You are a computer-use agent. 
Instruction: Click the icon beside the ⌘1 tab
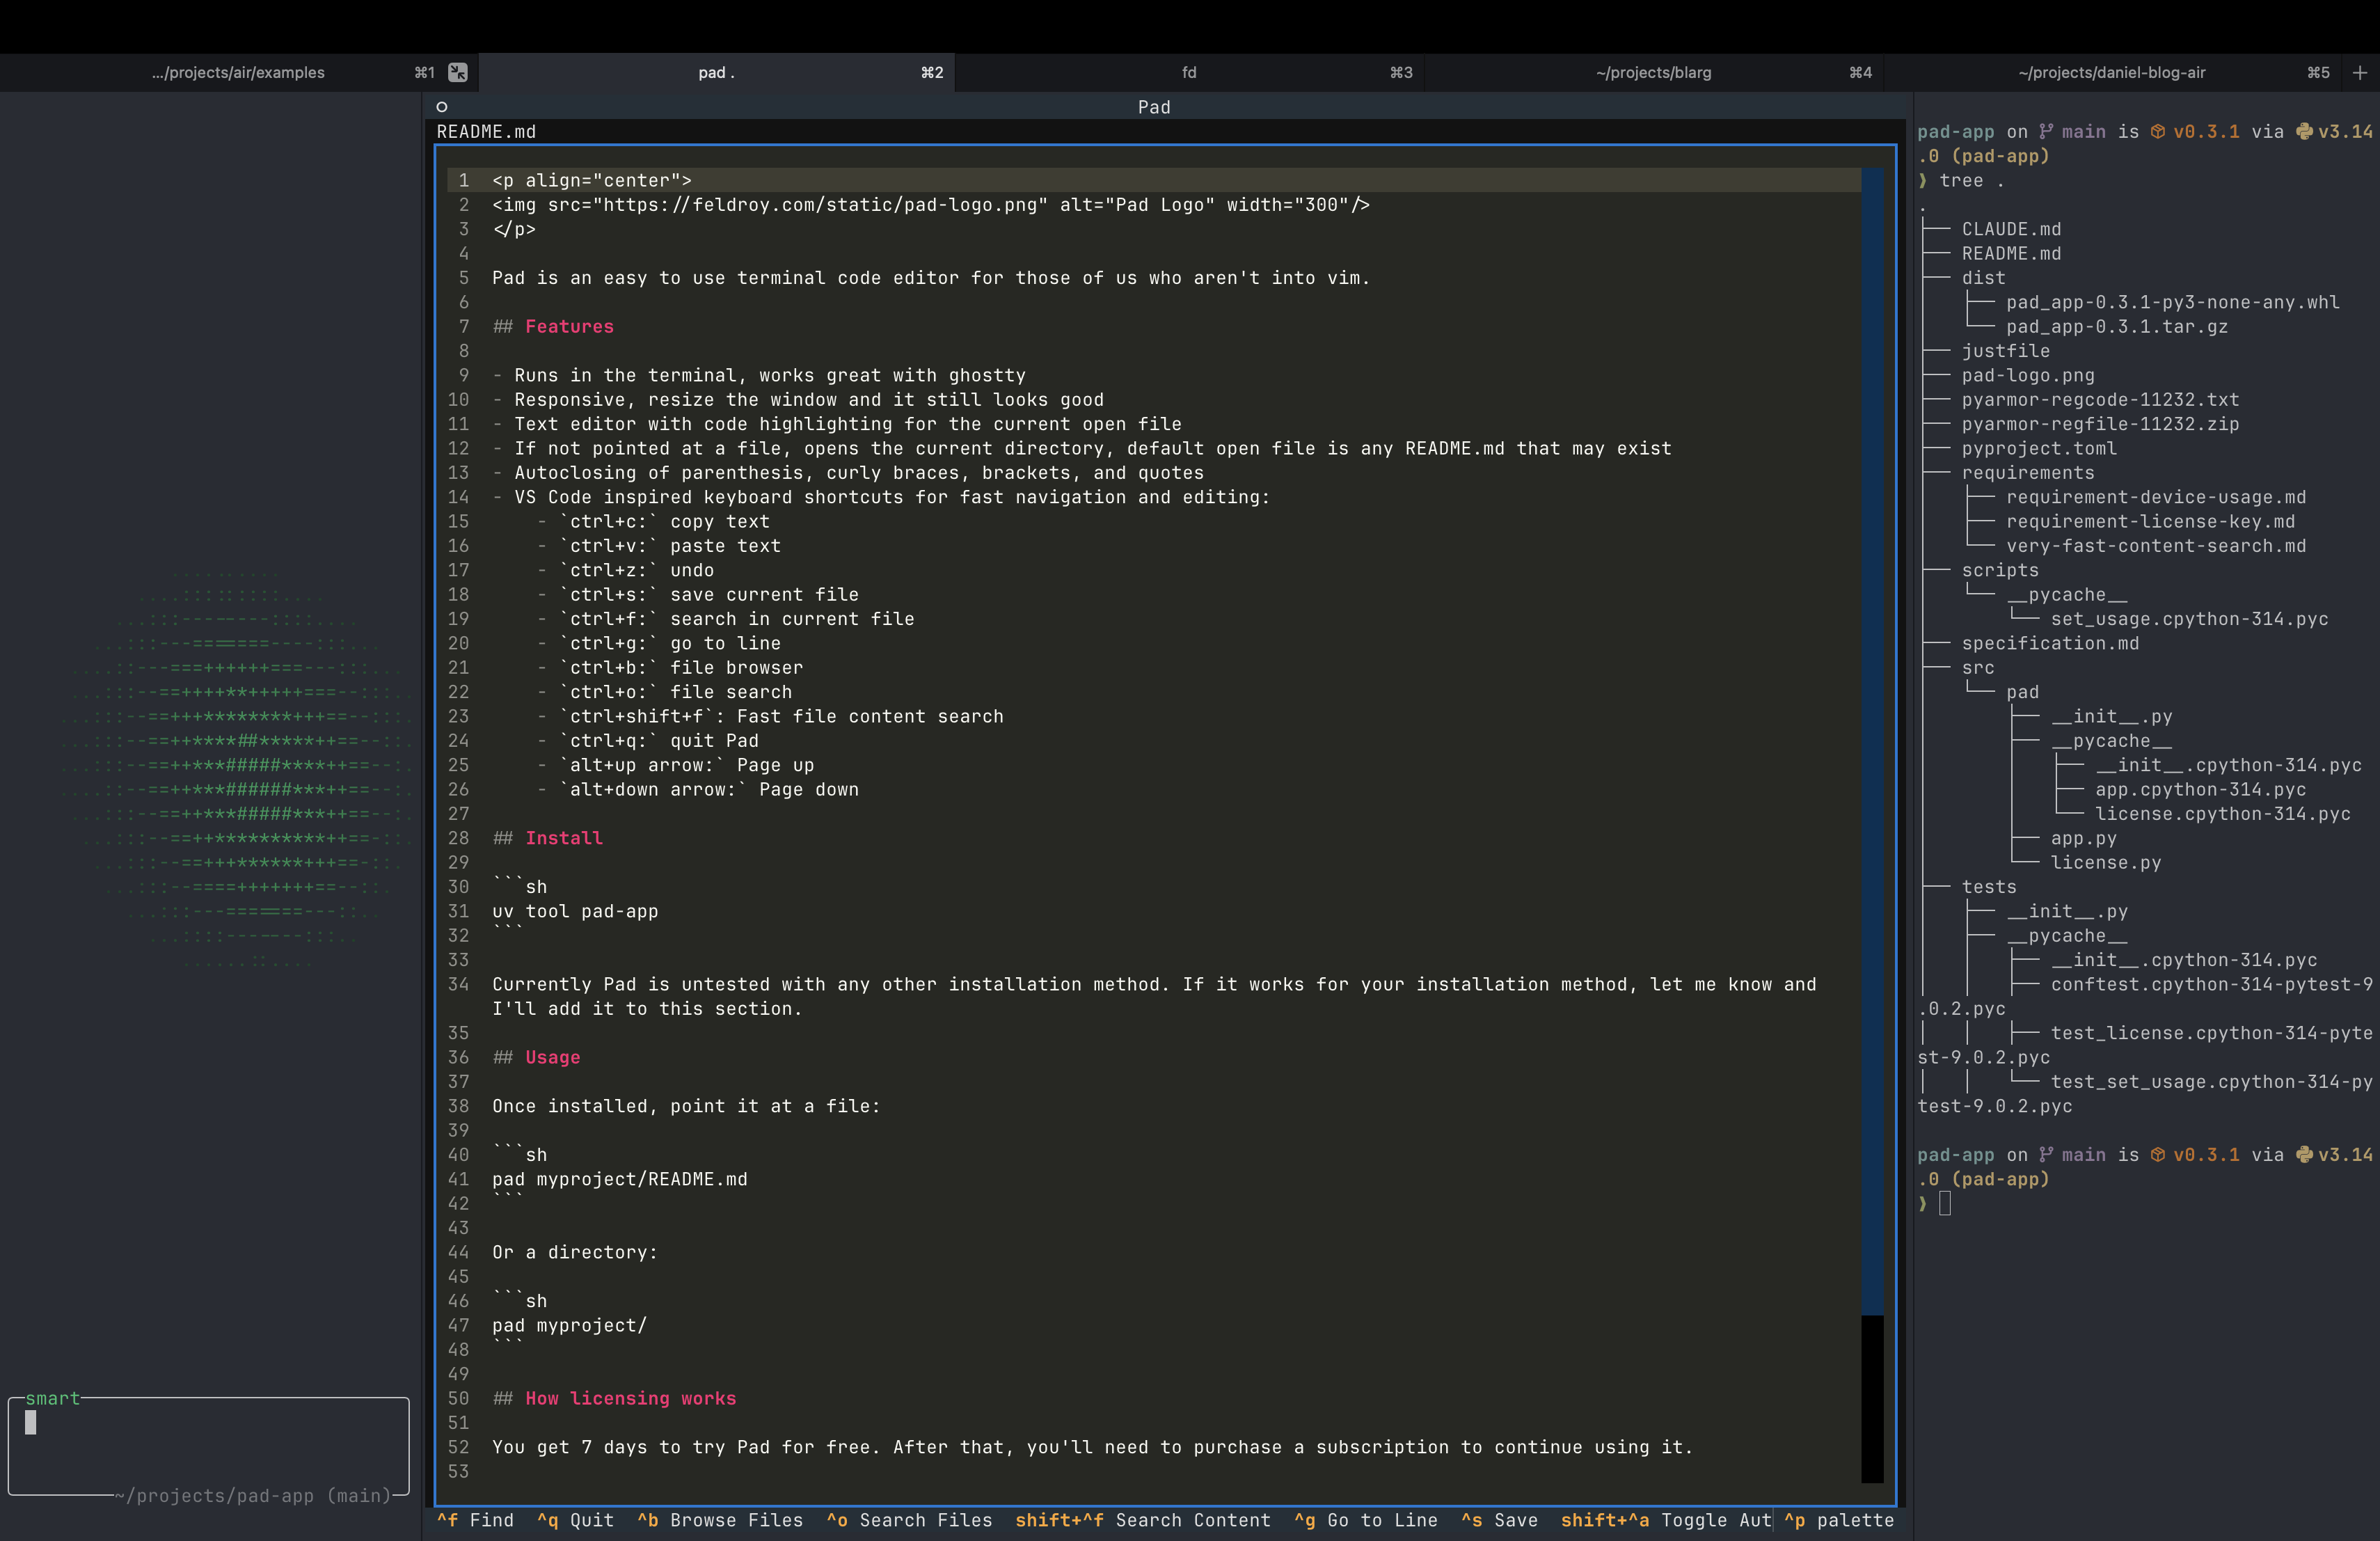pyautogui.click(x=458, y=72)
